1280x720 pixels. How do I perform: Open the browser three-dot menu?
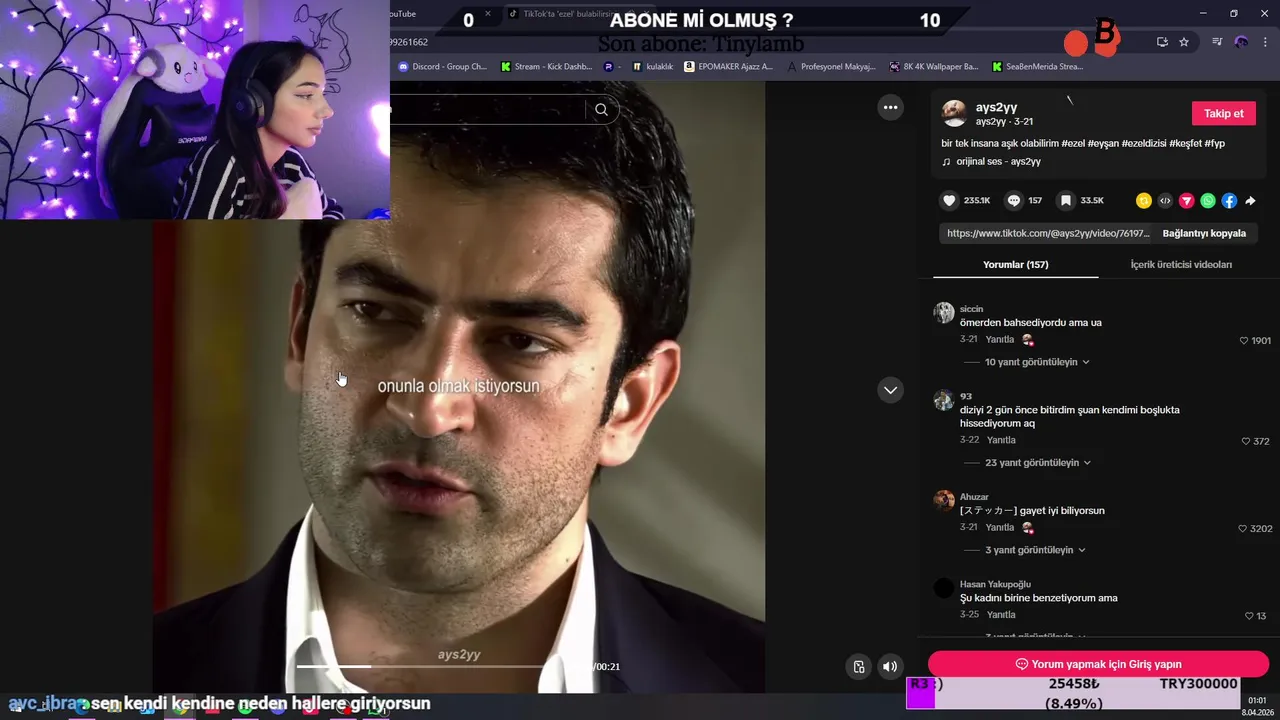click(1265, 42)
